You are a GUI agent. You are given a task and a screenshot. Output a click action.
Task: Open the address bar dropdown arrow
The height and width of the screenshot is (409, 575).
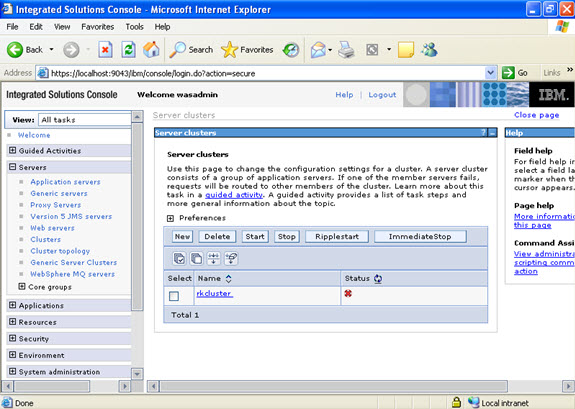(x=491, y=73)
